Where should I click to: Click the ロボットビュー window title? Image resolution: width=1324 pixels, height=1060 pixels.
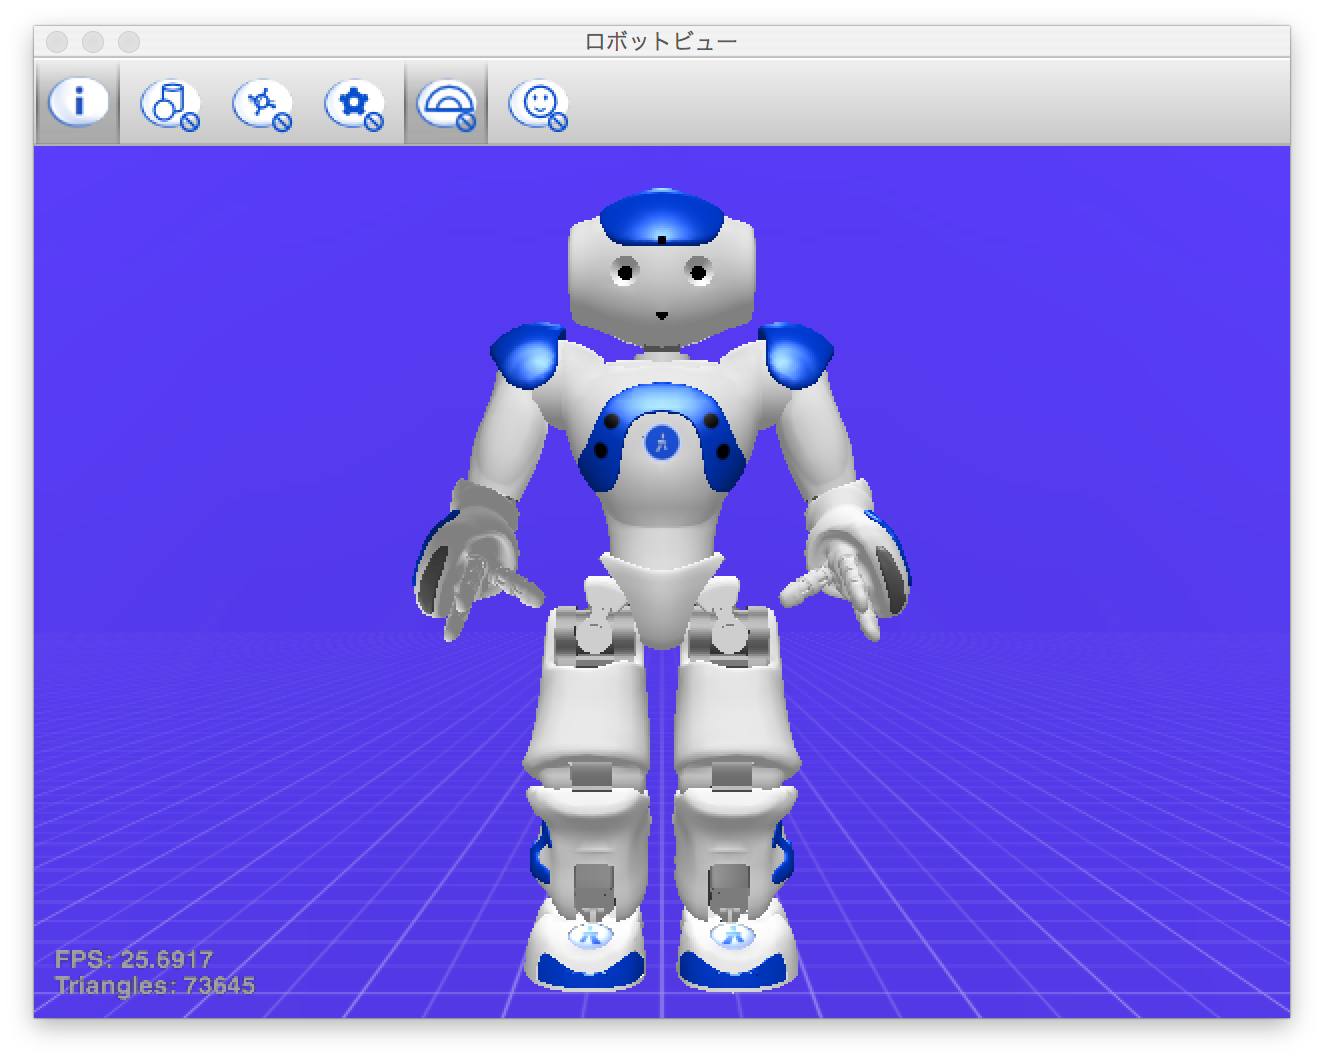661,41
